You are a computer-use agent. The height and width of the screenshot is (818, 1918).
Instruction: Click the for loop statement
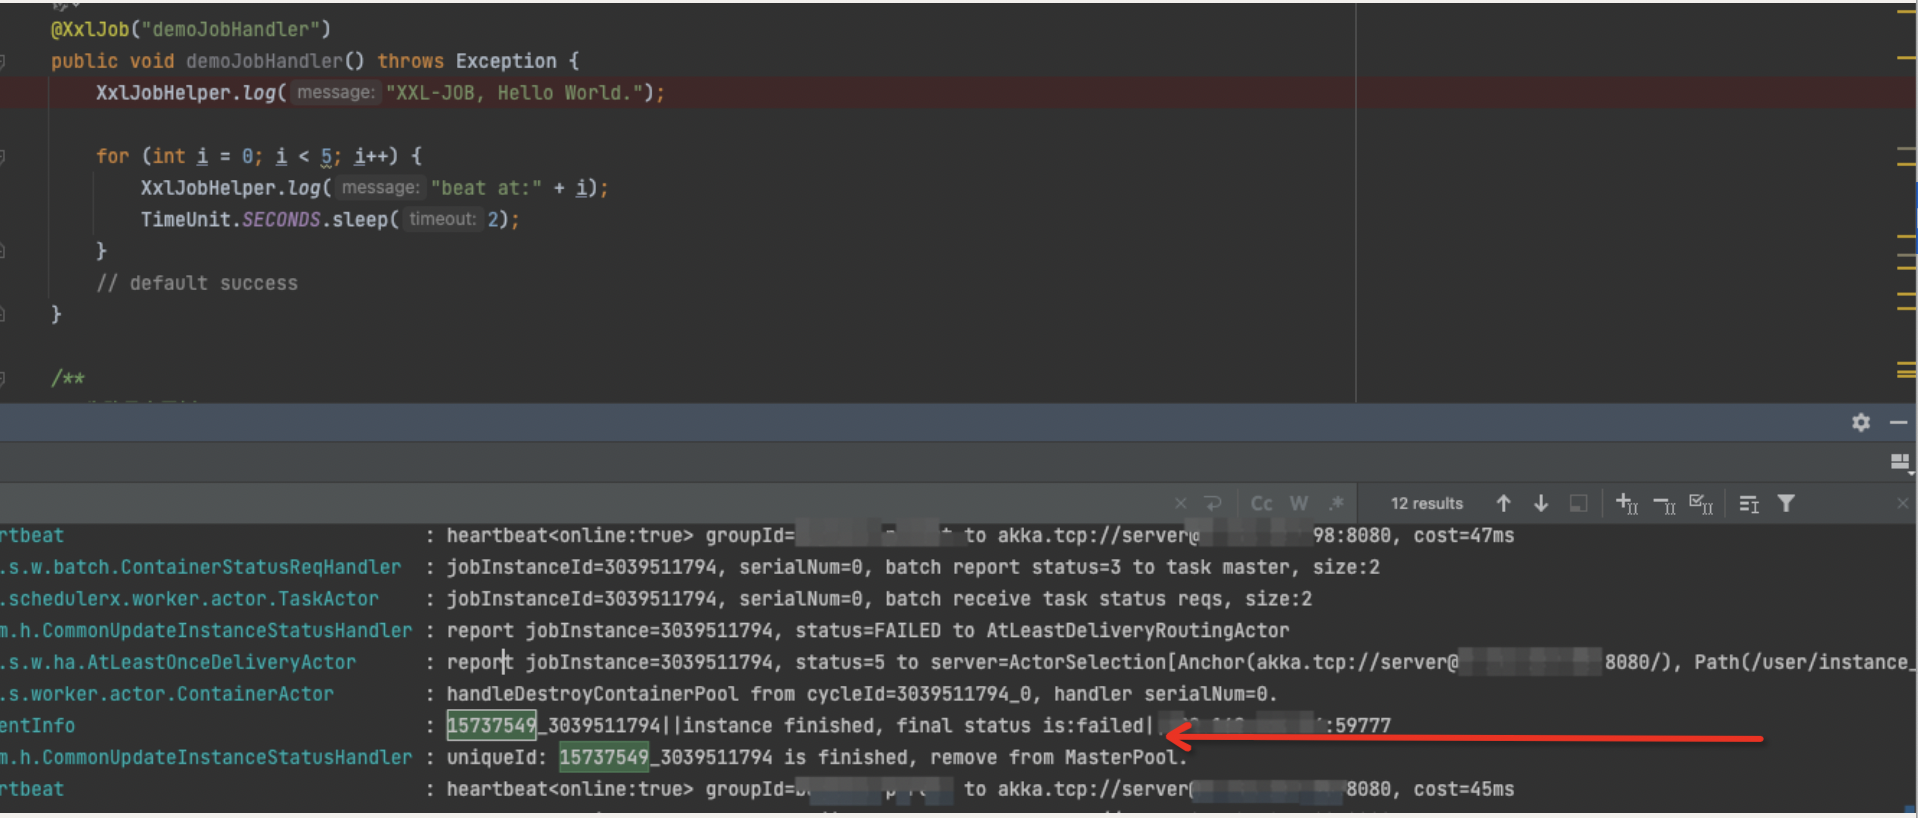[259, 156]
